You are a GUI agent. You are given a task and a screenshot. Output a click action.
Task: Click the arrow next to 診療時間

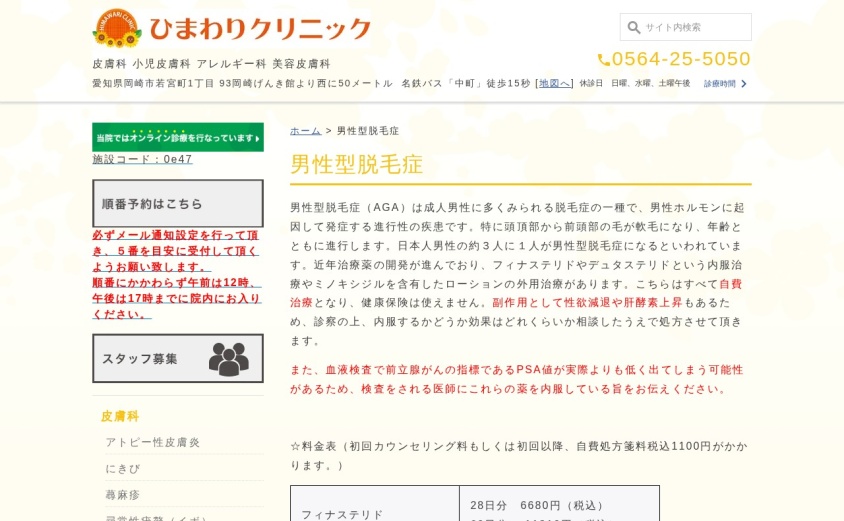pyautogui.click(x=744, y=84)
